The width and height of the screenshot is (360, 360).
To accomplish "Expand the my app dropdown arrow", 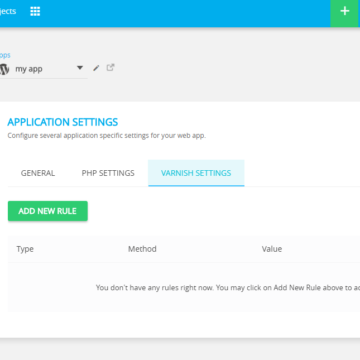I will coord(80,68).
